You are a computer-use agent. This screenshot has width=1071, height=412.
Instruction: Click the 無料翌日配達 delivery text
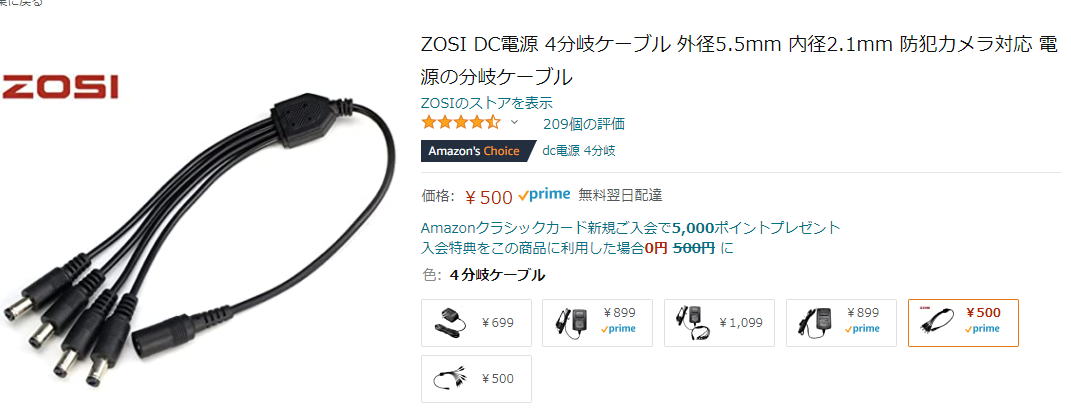620,195
